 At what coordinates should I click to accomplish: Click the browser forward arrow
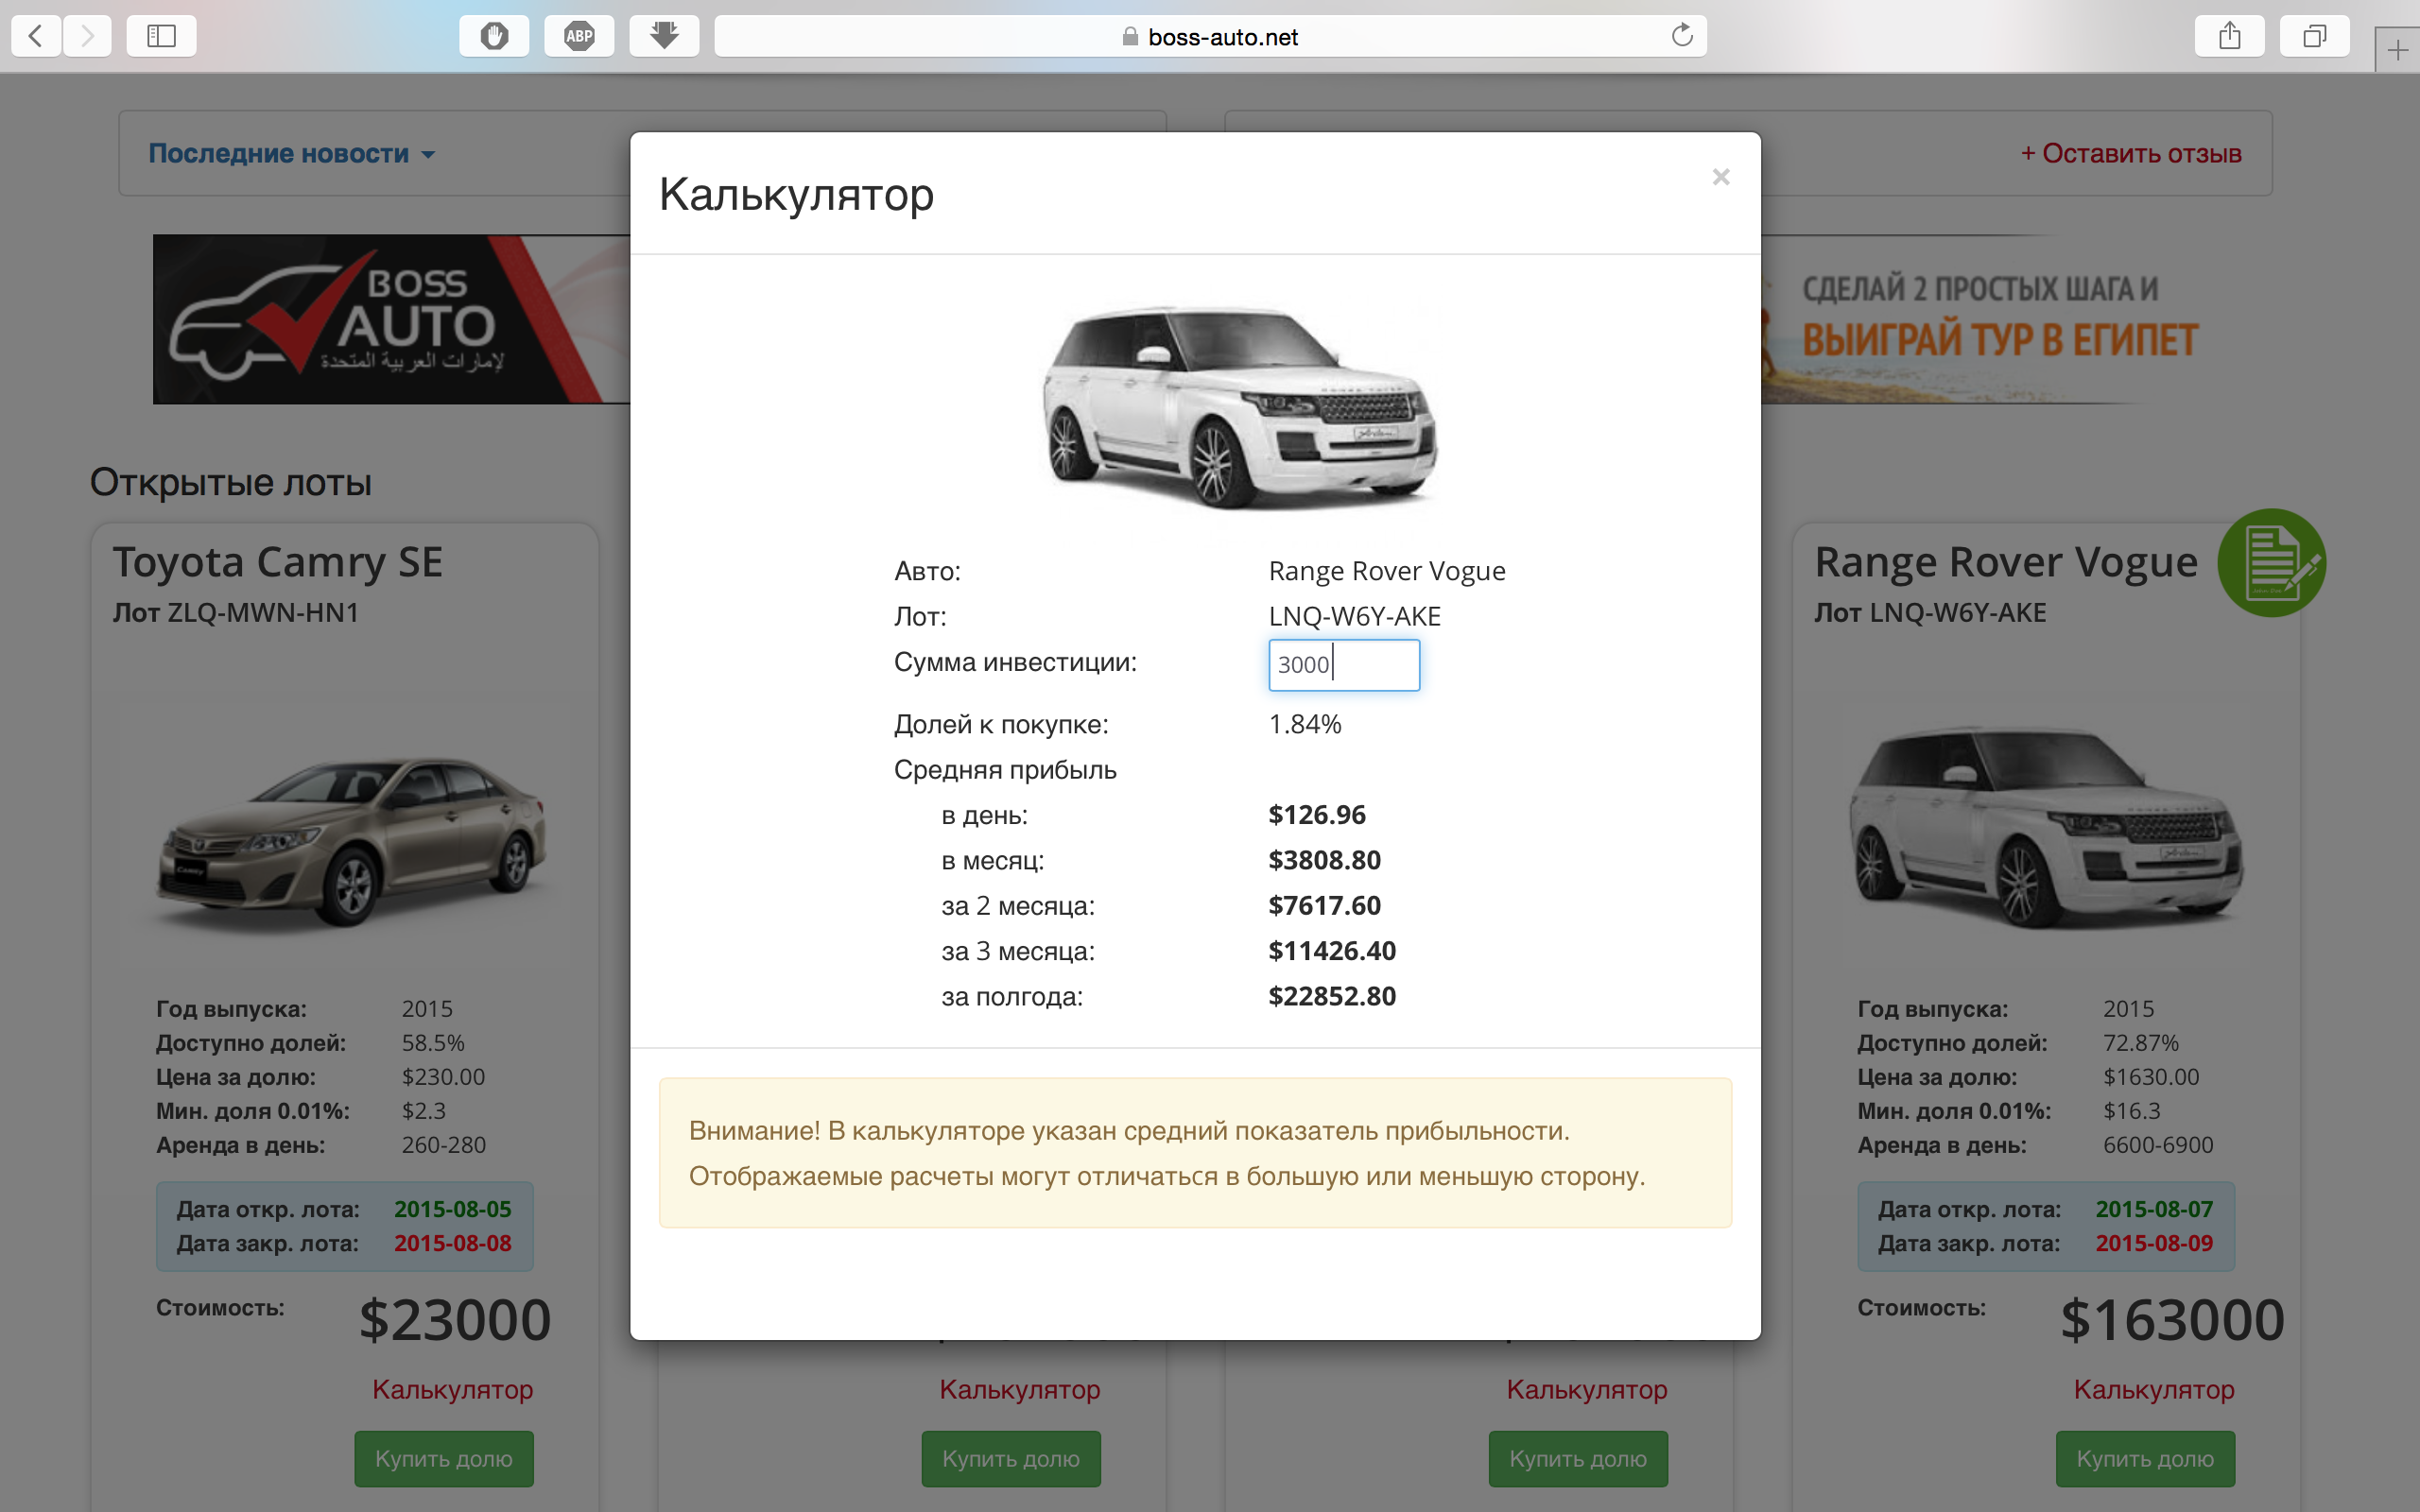88,37
